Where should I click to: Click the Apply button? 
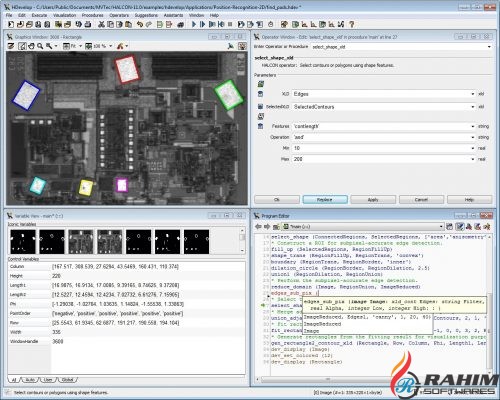point(373,200)
